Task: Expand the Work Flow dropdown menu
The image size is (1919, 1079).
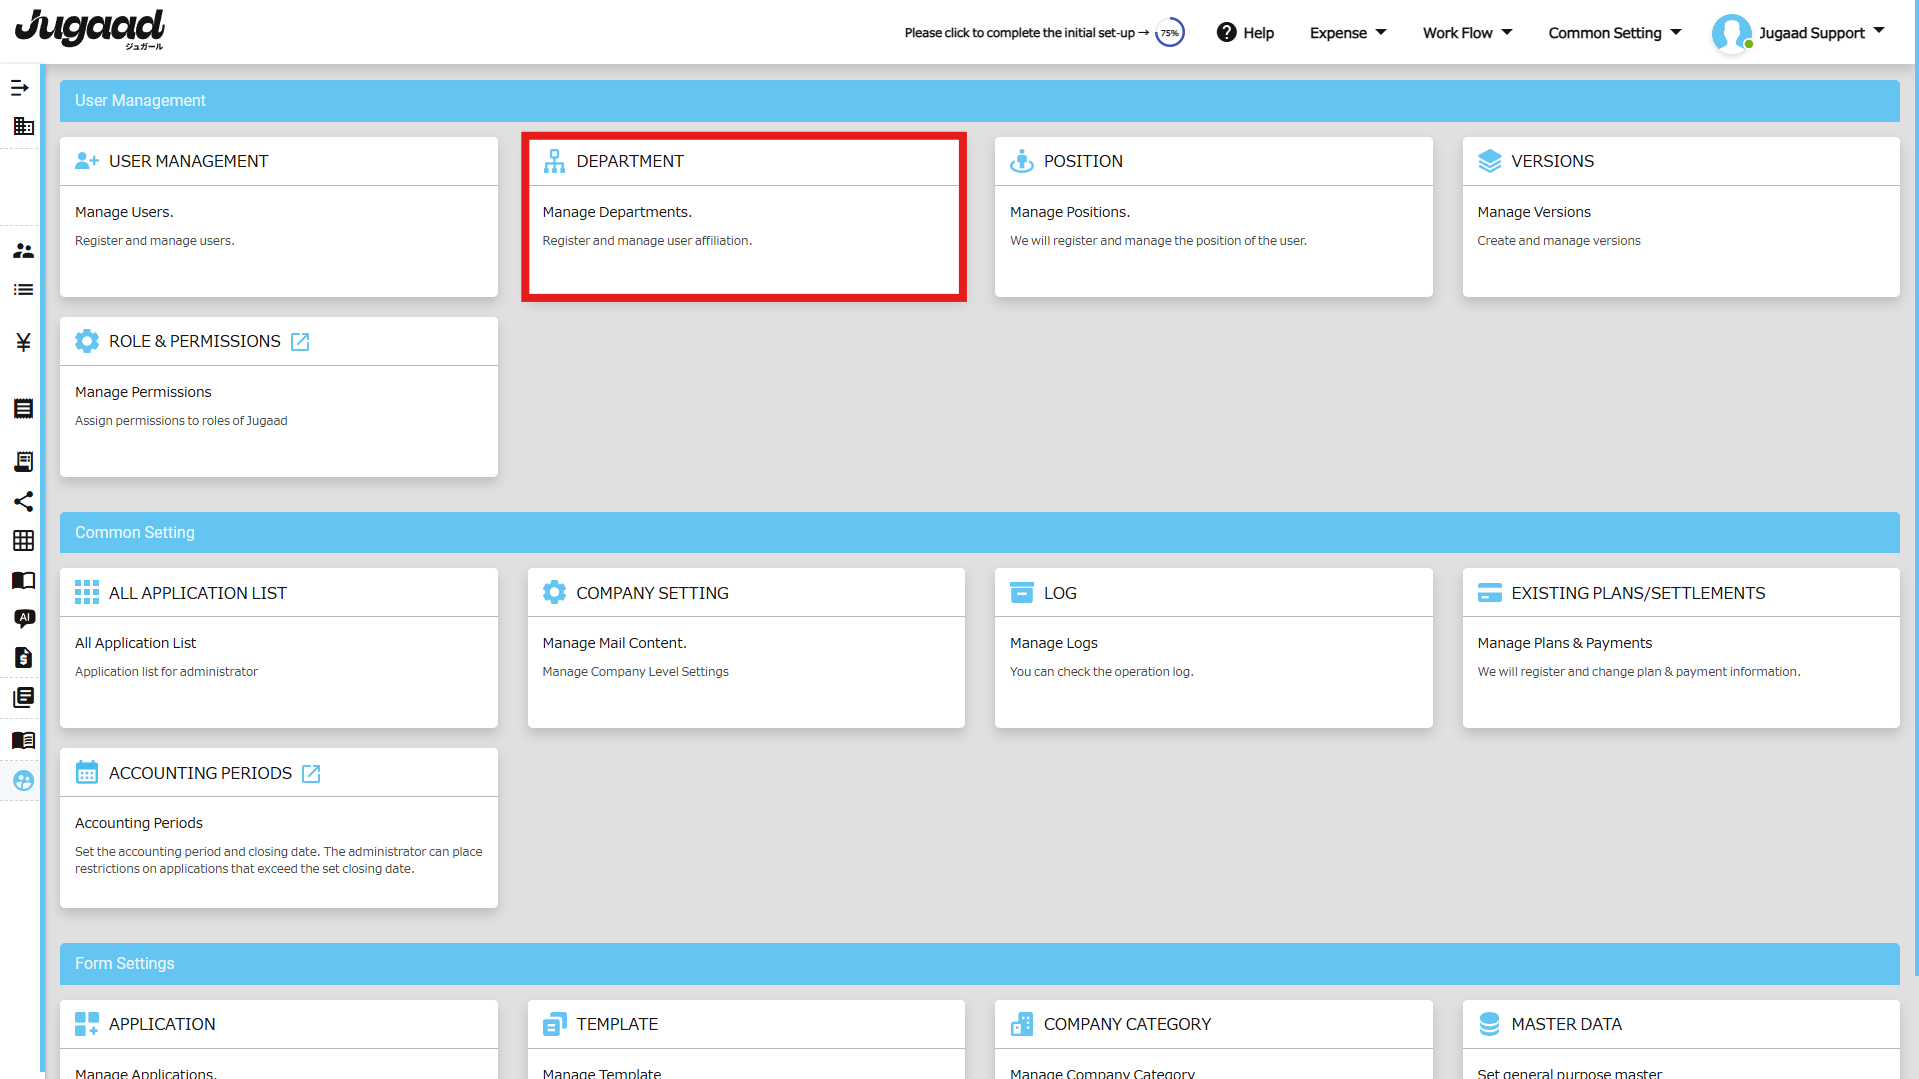Action: [x=1467, y=33]
